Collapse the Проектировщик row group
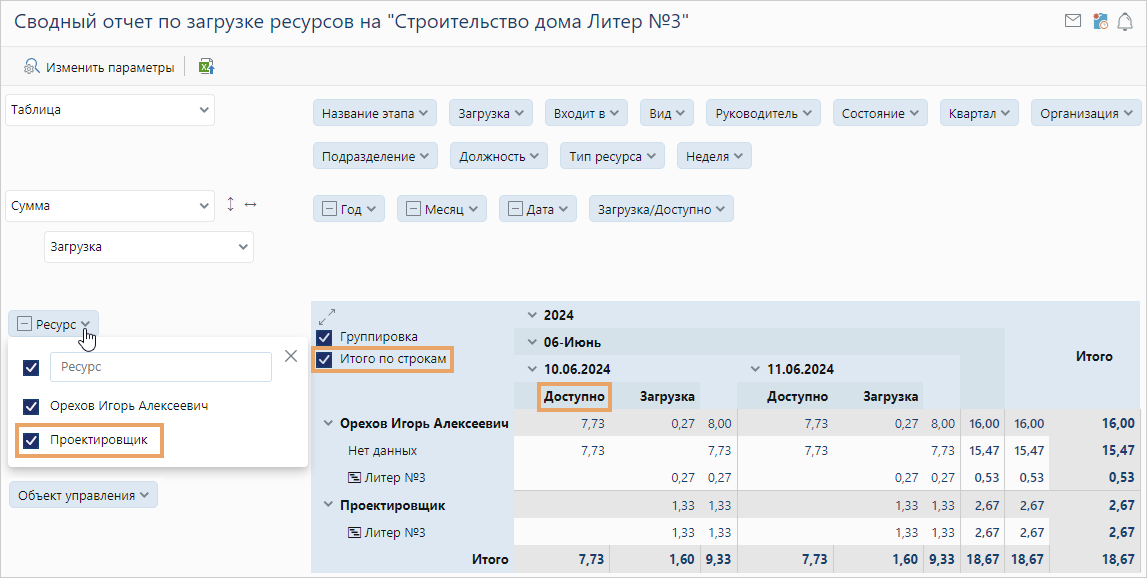The width and height of the screenshot is (1147, 578). tap(328, 506)
